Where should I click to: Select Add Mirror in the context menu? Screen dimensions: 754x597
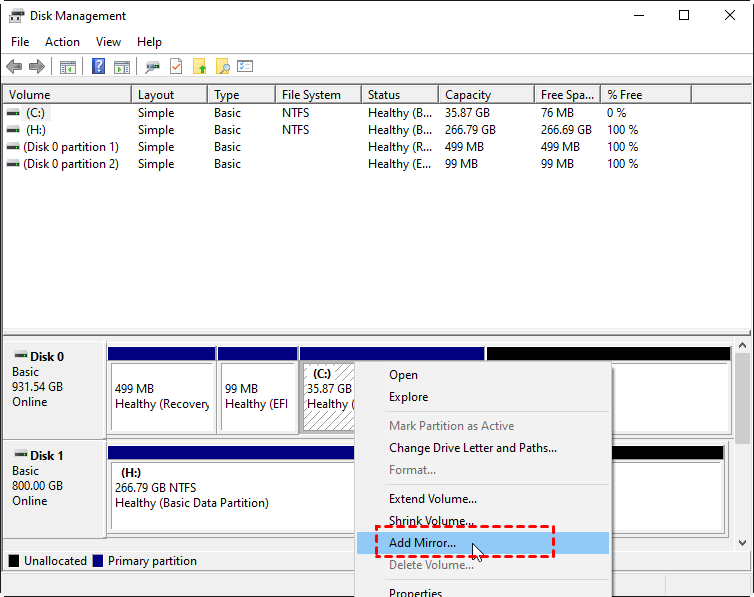point(483,543)
